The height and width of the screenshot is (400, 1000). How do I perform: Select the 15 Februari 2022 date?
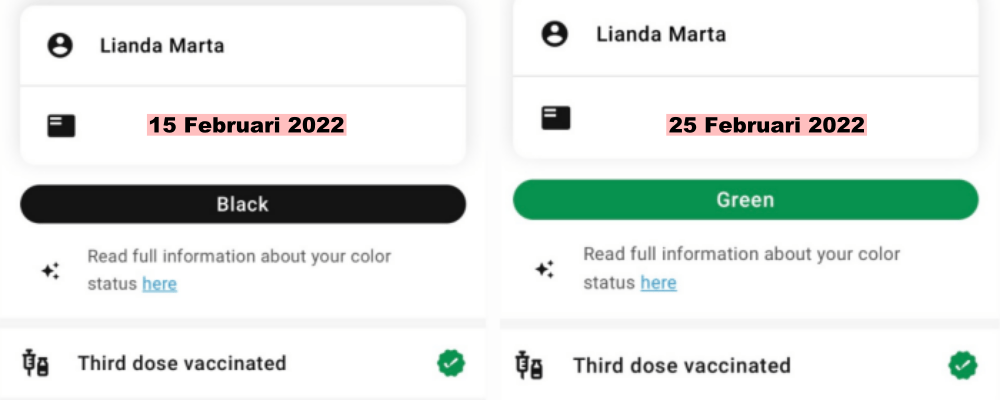tap(246, 125)
